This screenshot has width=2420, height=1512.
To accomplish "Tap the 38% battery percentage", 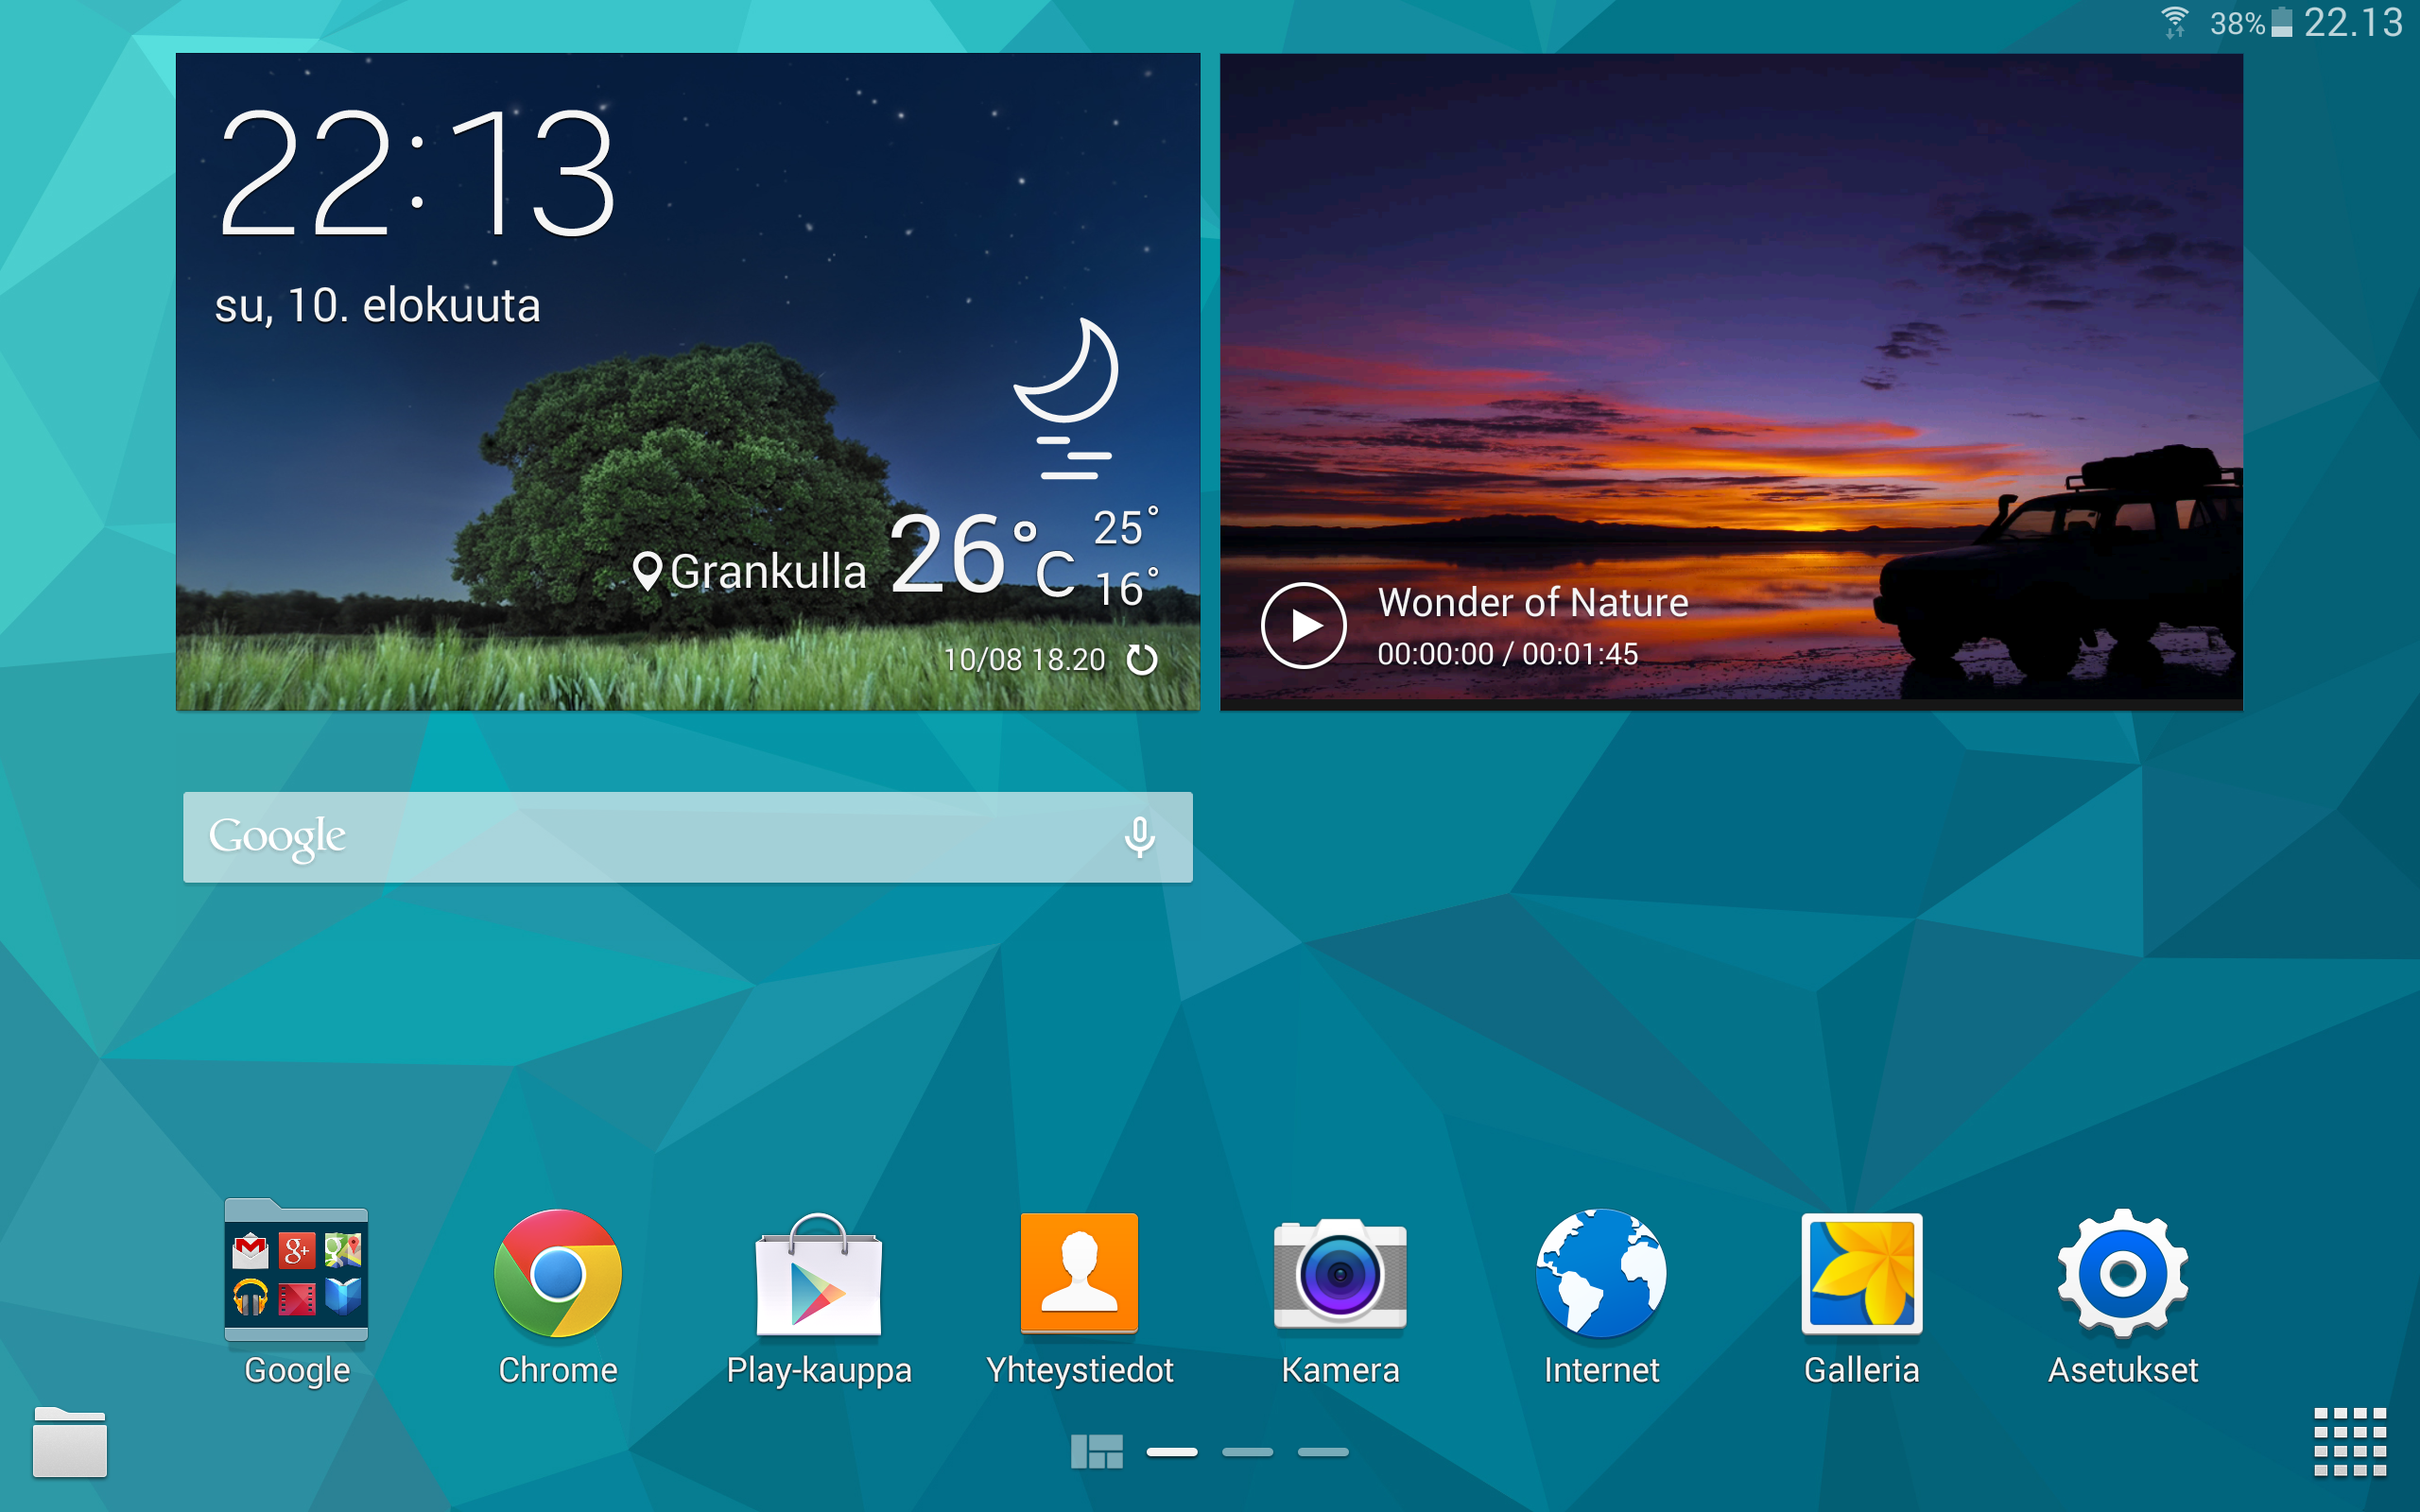I will click(x=2237, y=23).
